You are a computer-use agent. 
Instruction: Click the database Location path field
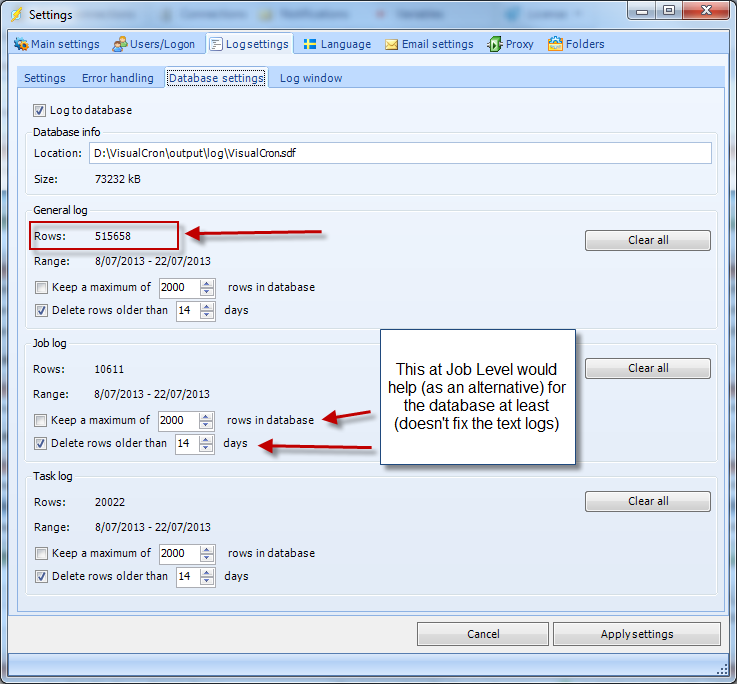point(400,153)
